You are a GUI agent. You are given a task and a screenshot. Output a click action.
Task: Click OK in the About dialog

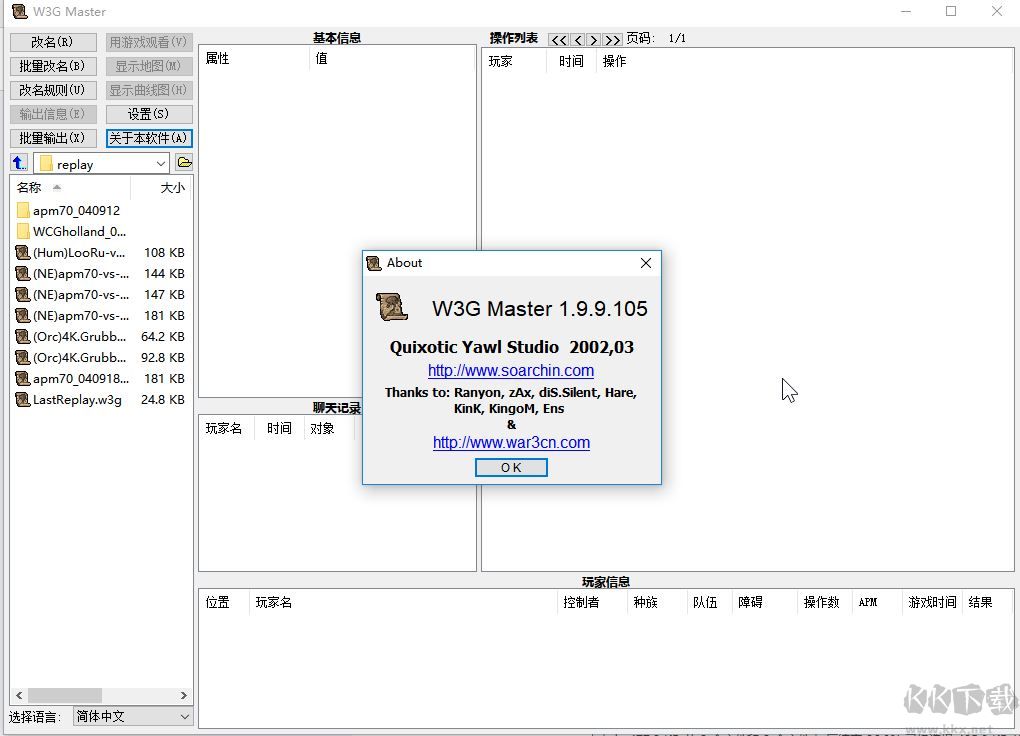click(511, 467)
